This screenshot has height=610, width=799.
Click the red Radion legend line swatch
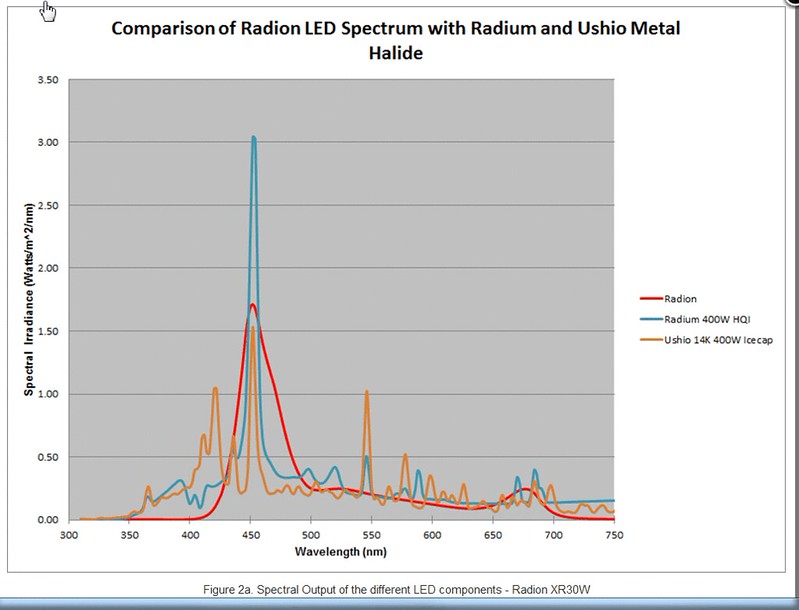(x=653, y=298)
